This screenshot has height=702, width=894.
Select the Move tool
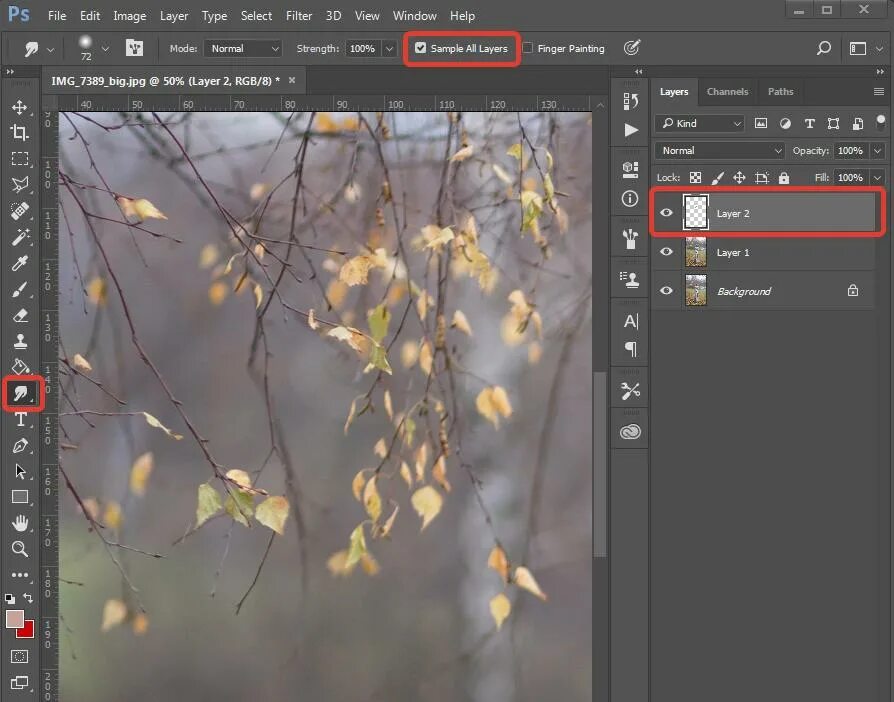pos(19,107)
